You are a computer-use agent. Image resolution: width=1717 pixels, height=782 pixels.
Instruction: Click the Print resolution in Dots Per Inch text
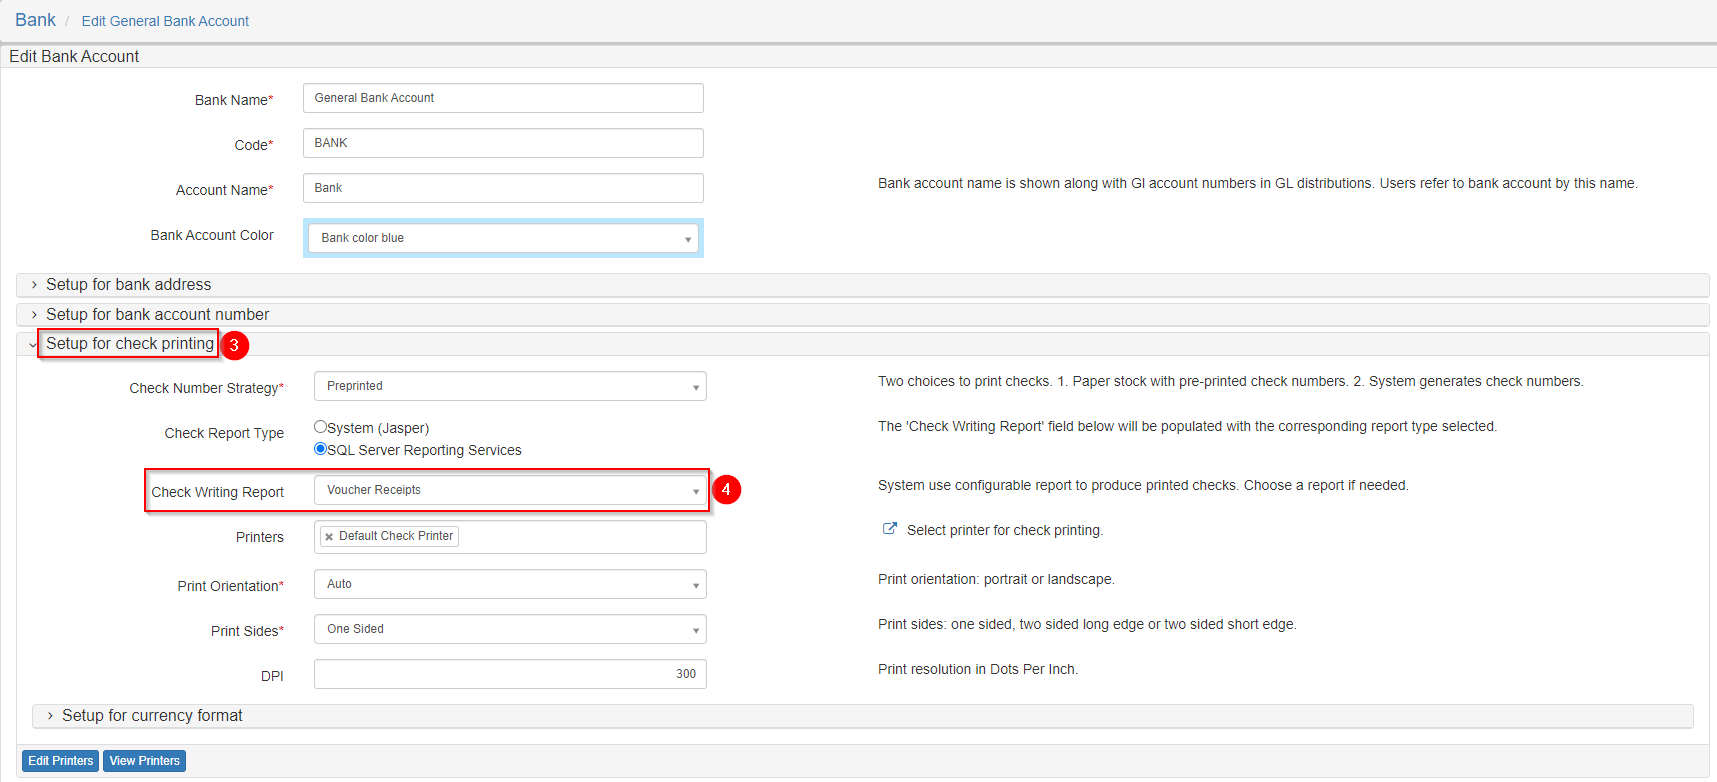tap(978, 669)
